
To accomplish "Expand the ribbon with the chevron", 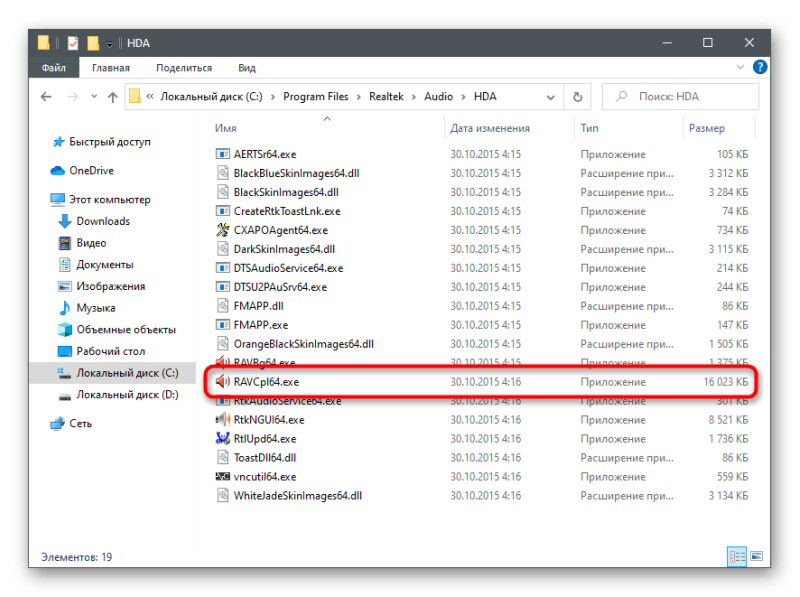I will 740,67.
